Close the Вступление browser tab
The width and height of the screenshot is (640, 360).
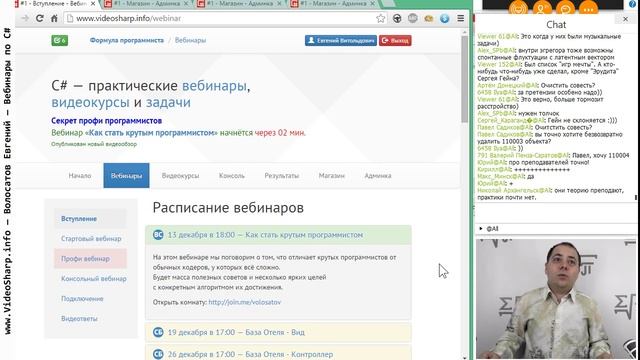click(93, 4)
